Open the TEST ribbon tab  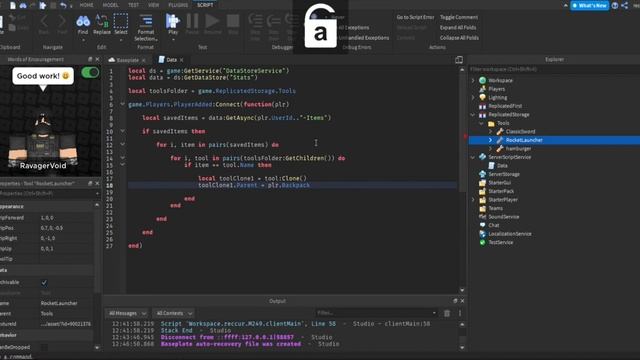[x=133, y=5]
